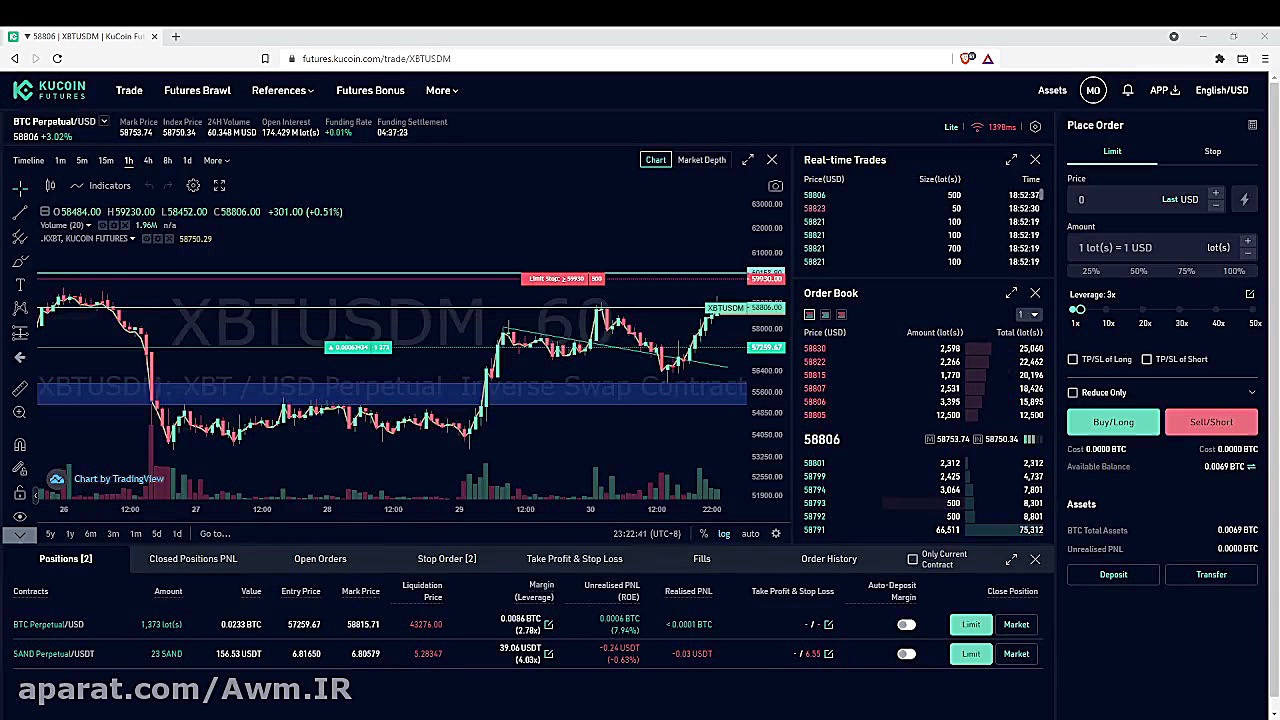1280x720 pixels.
Task: Open the TradingView logo button
Action: point(57,479)
